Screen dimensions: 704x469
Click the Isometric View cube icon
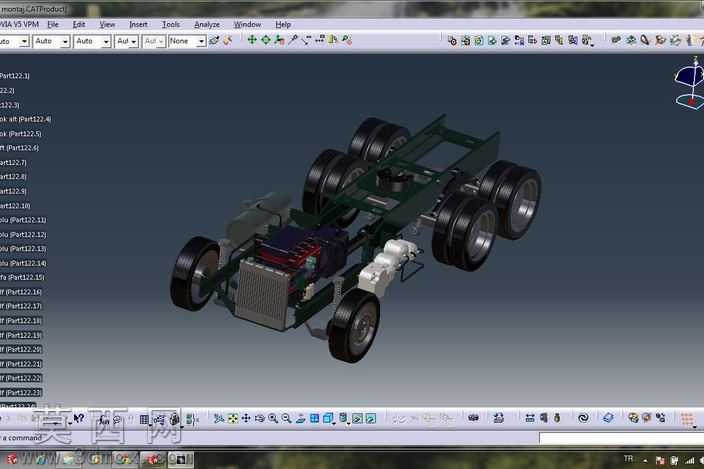328,418
